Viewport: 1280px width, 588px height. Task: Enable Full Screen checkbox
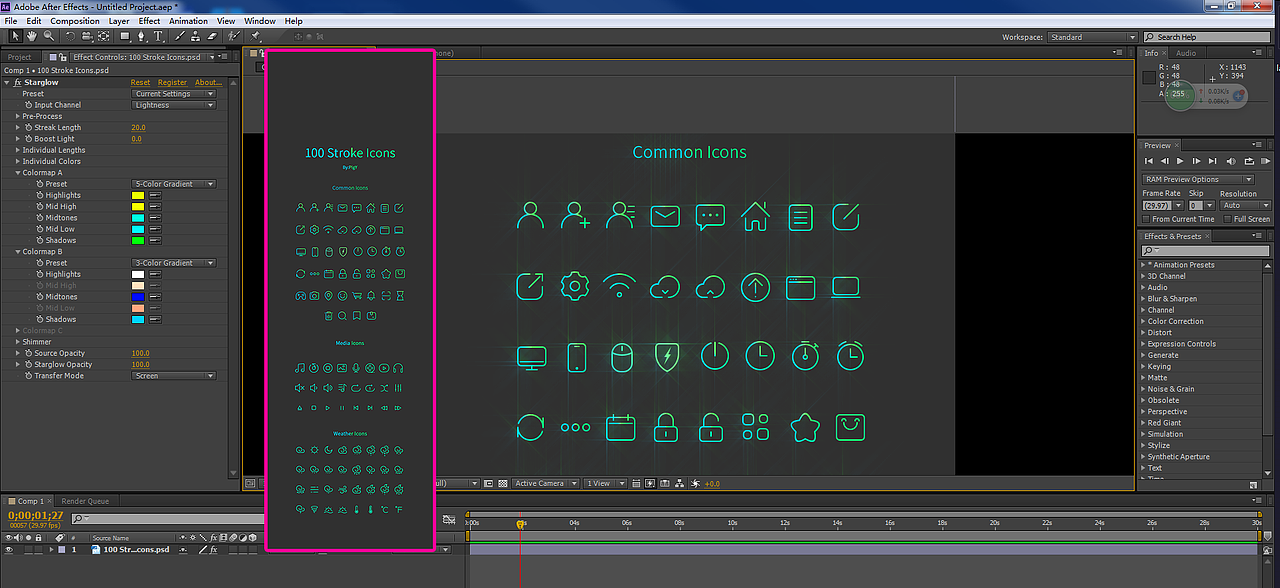(1227, 219)
